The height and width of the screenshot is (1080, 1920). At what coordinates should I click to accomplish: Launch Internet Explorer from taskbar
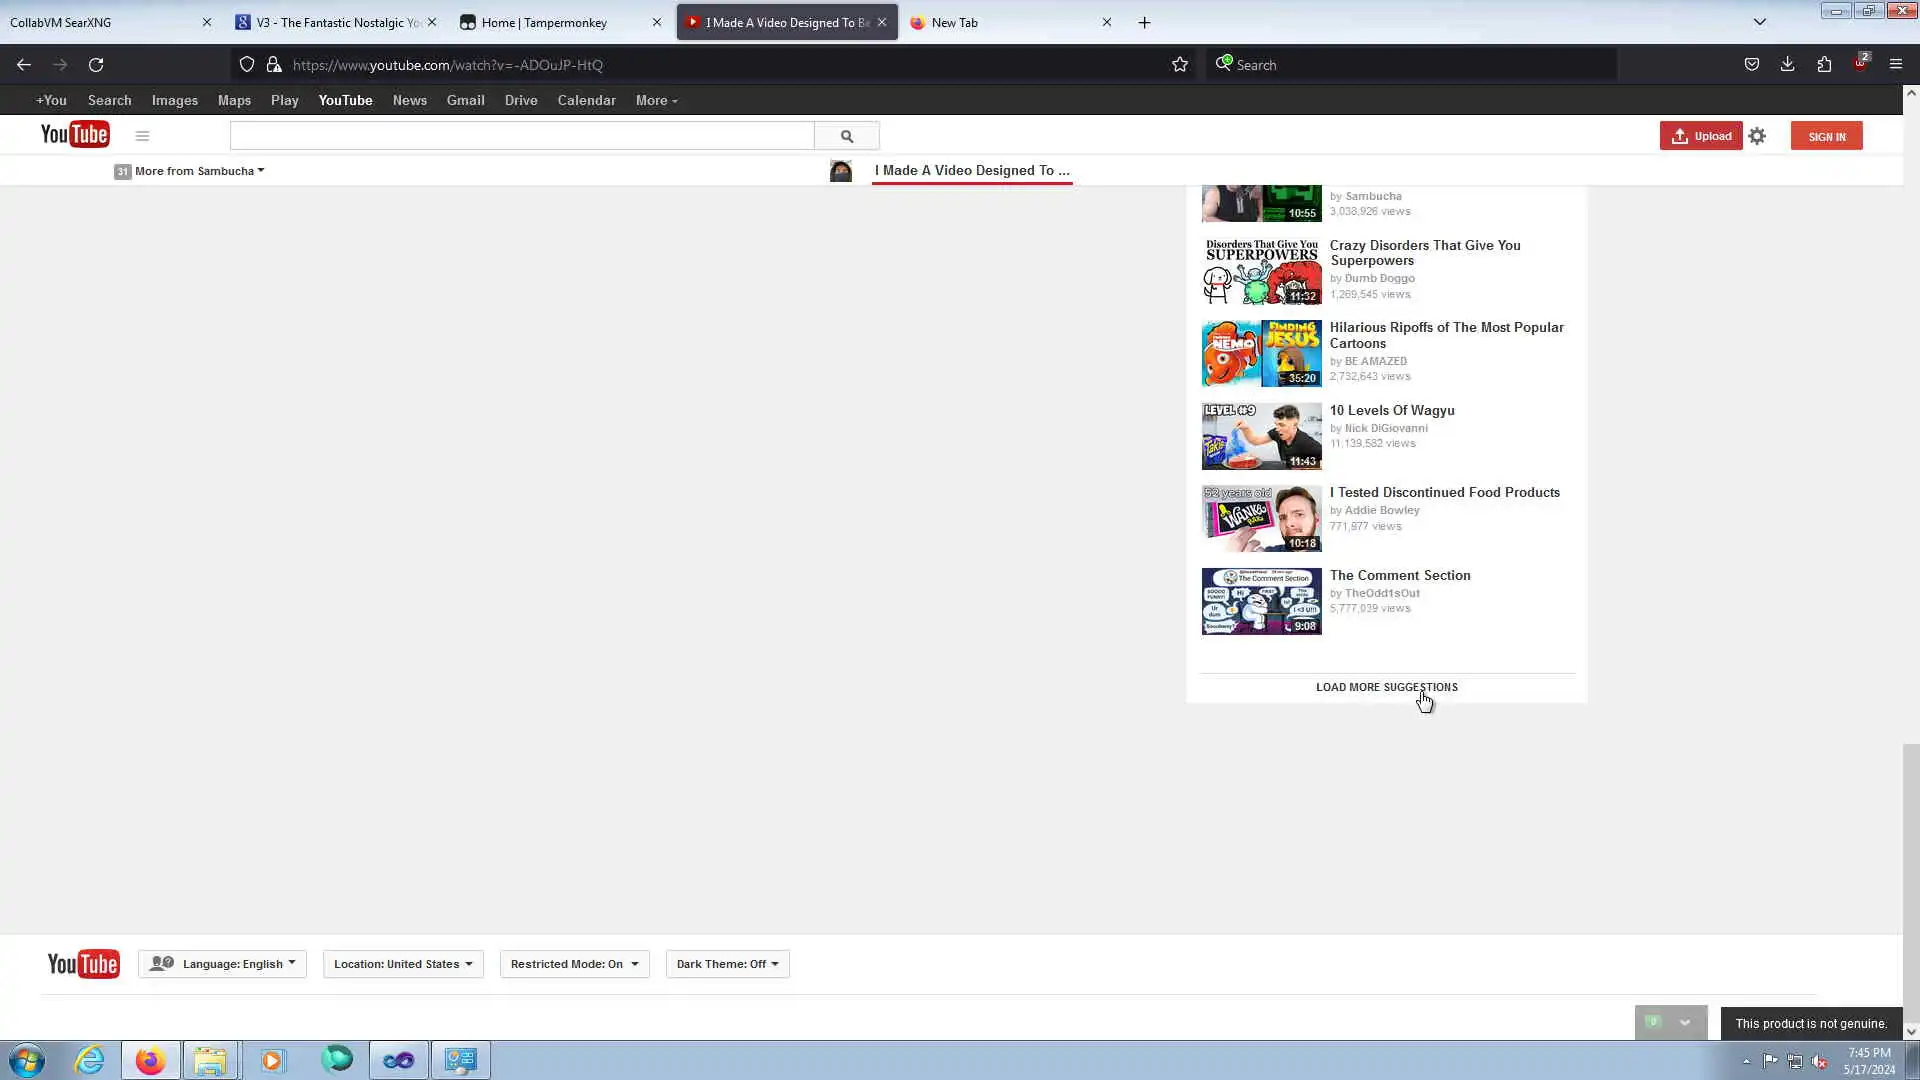[x=90, y=1060]
